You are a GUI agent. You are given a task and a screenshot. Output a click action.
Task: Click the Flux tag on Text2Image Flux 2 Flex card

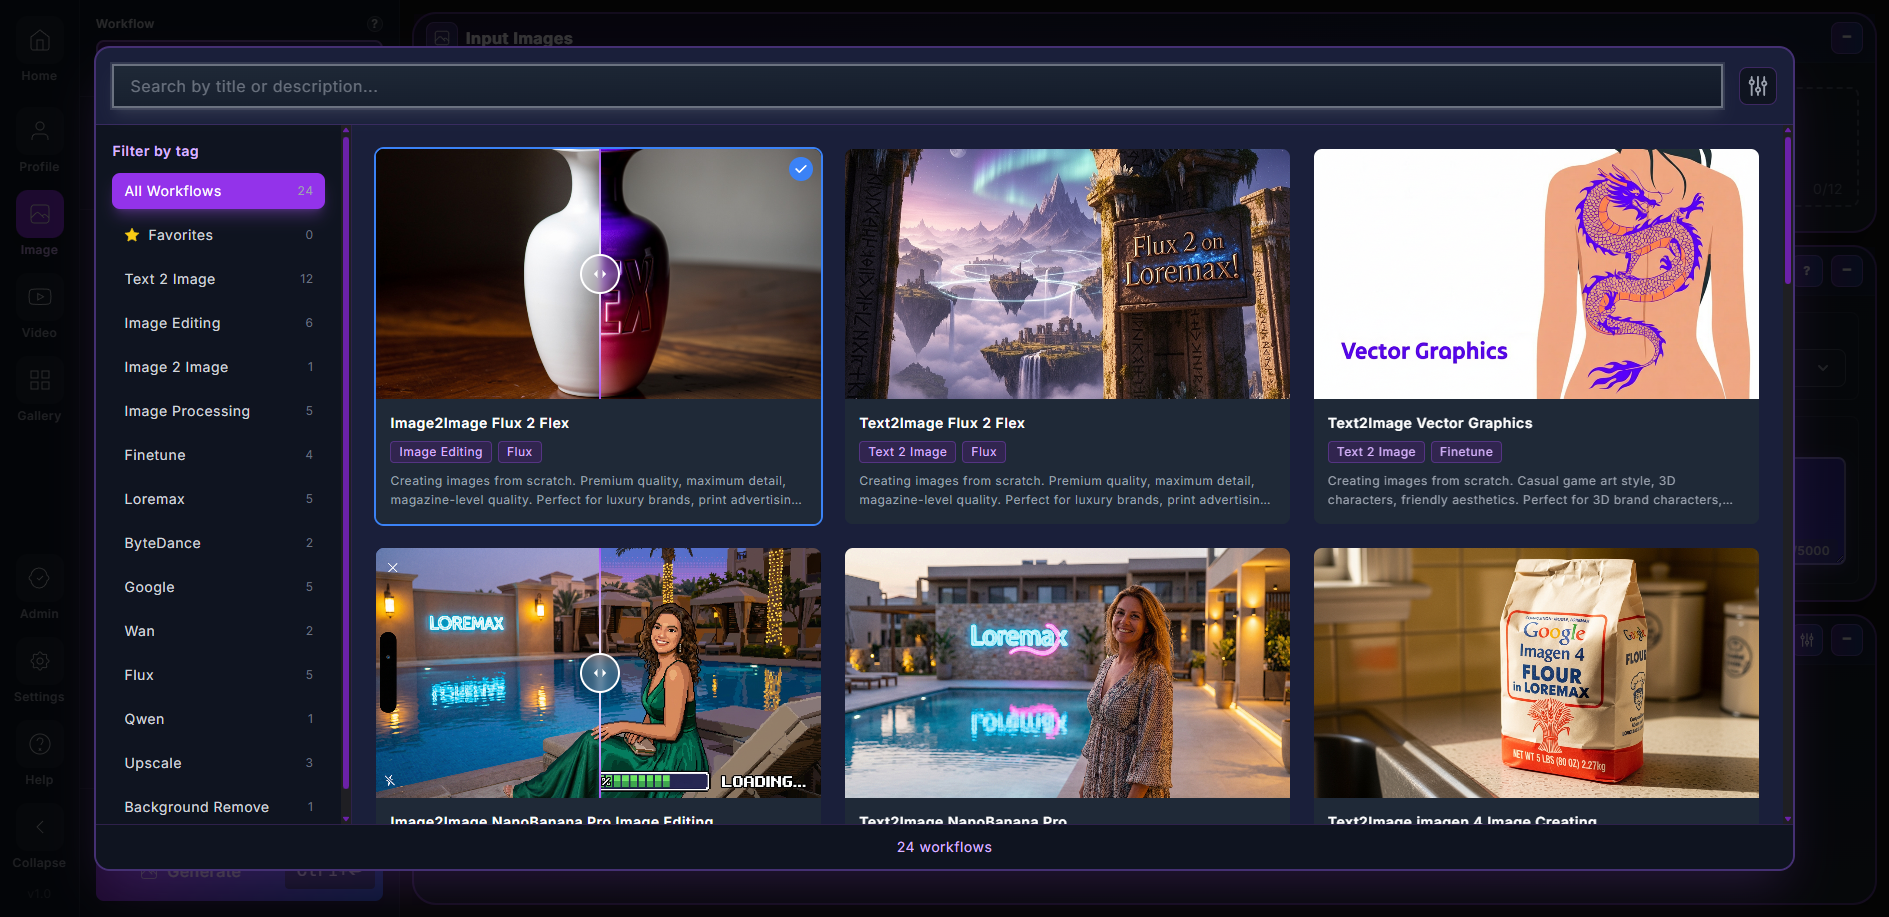click(x=984, y=452)
